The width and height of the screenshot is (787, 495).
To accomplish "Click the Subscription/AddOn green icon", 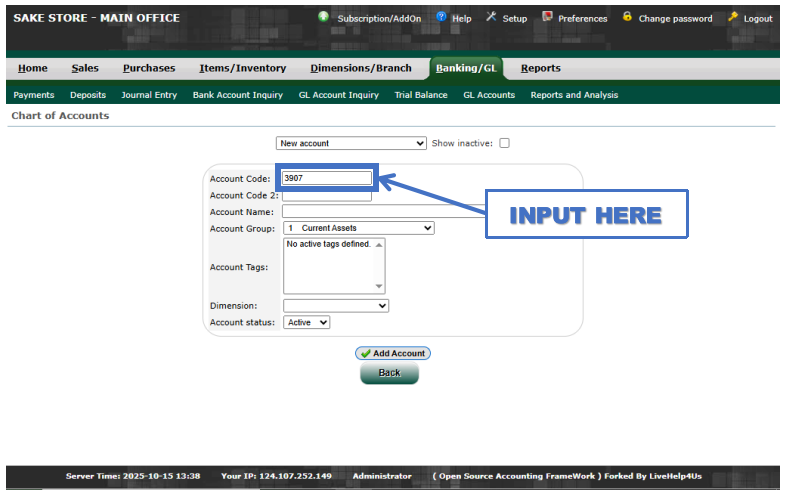I will (x=324, y=17).
